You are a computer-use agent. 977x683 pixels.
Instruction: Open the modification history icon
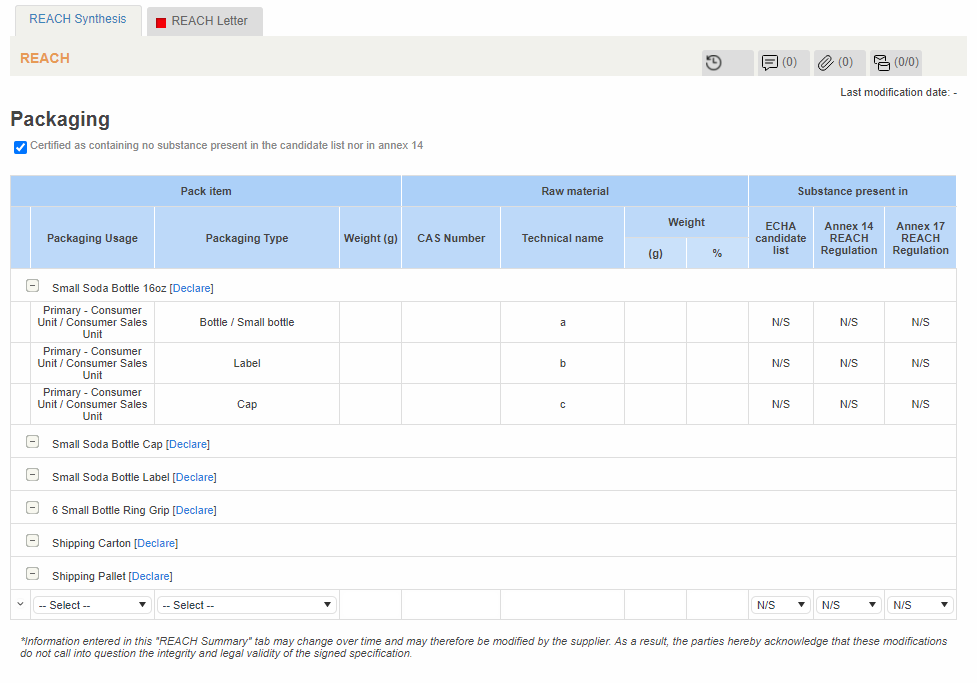pyautogui.click(x=713, y=62)
